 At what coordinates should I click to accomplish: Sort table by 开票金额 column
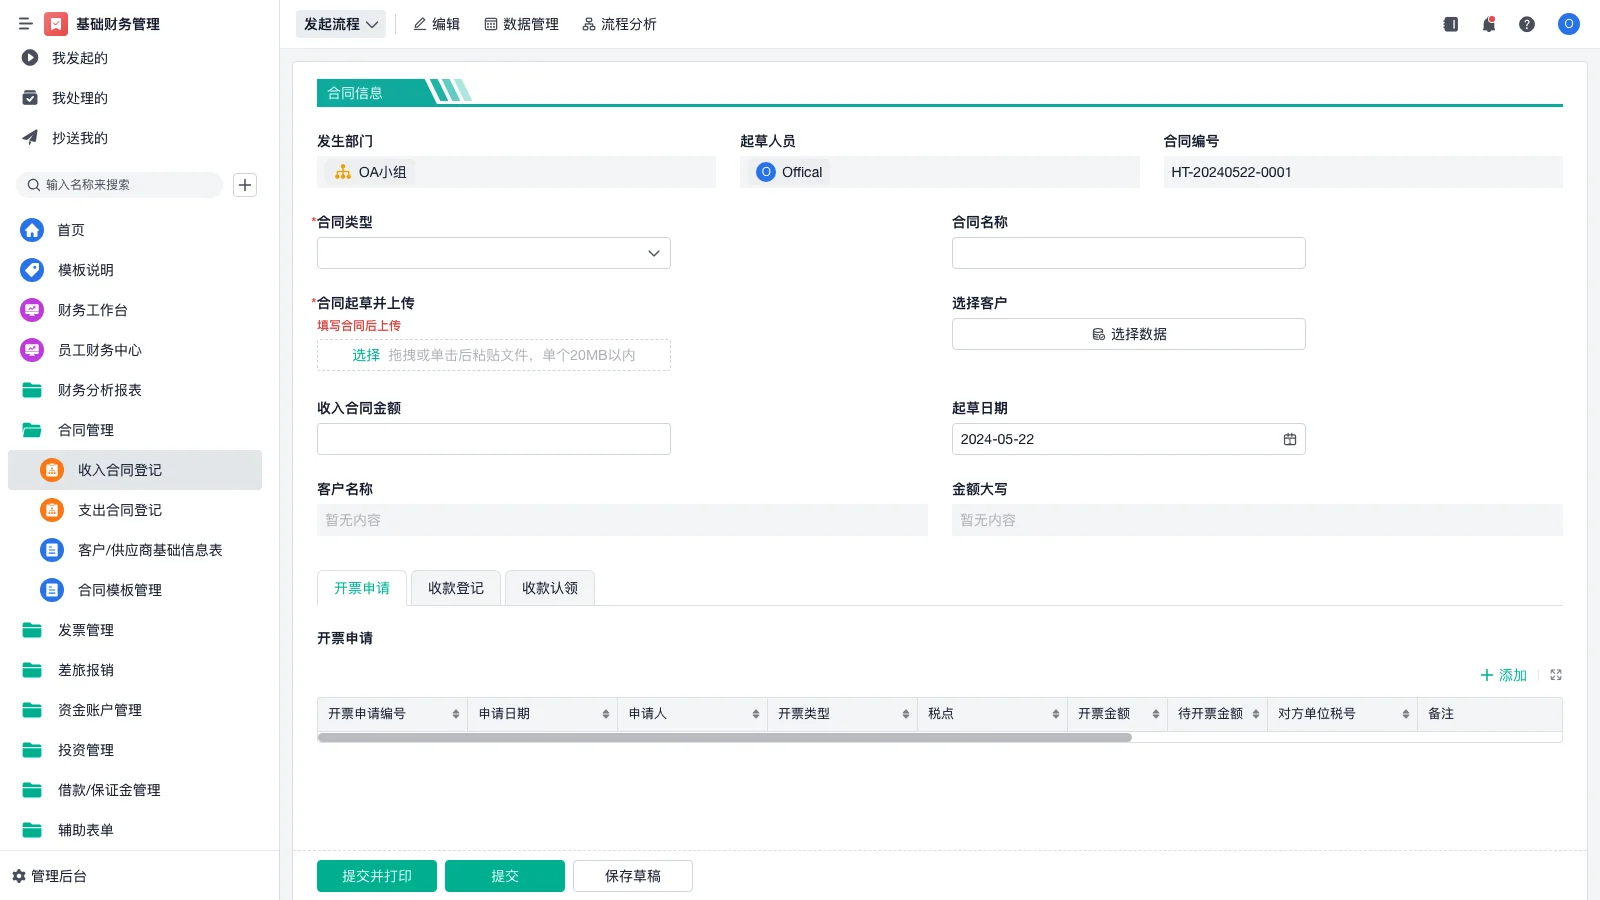[1156, 714]
